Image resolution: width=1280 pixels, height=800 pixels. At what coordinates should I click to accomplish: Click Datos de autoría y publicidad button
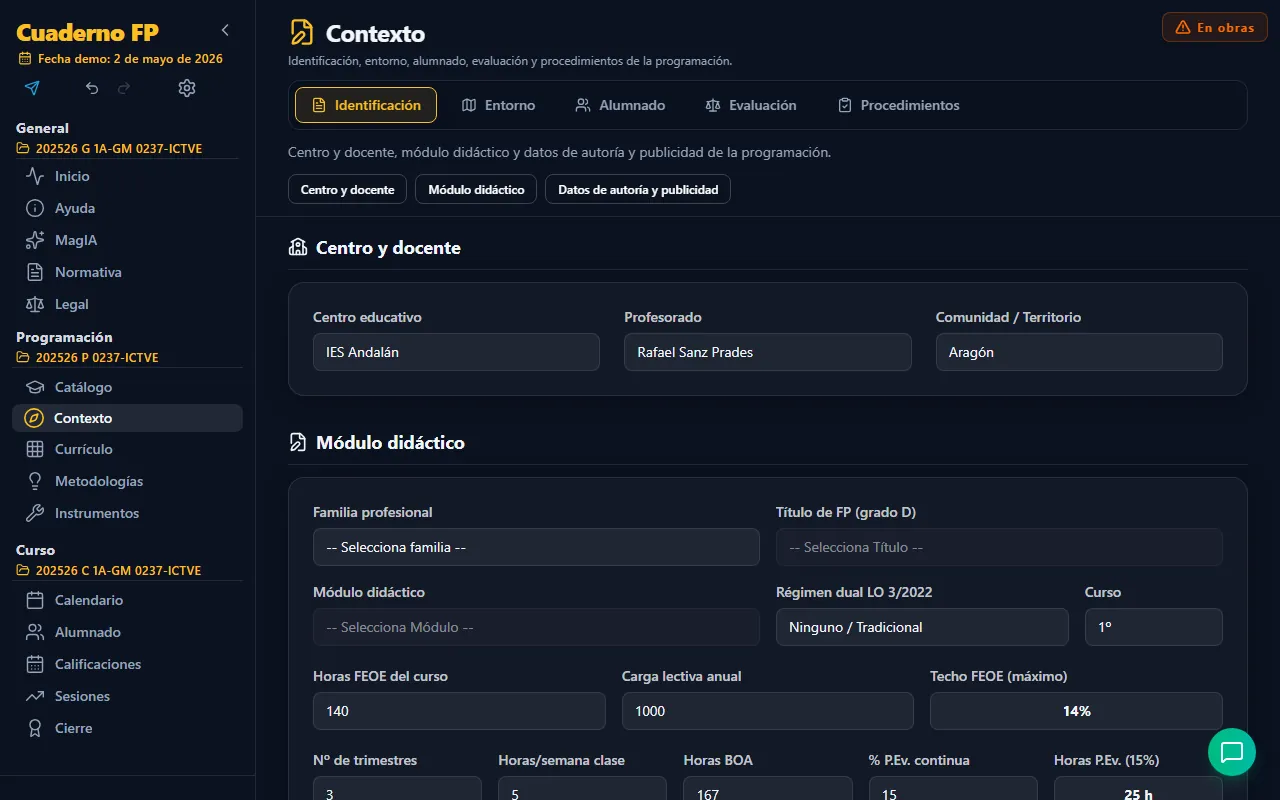[x=638, y=189]
